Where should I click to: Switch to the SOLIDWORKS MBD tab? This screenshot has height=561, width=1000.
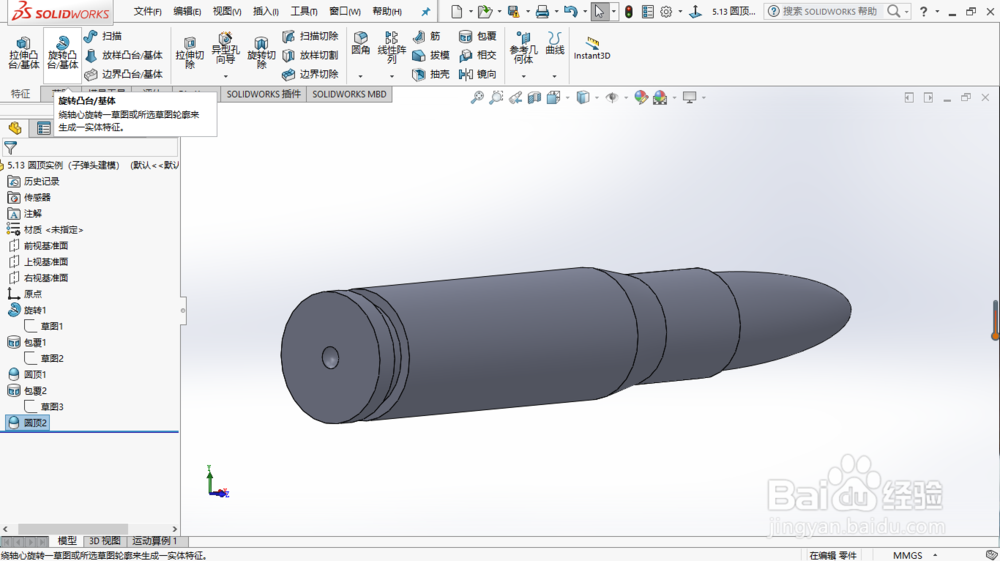point(349,94)
